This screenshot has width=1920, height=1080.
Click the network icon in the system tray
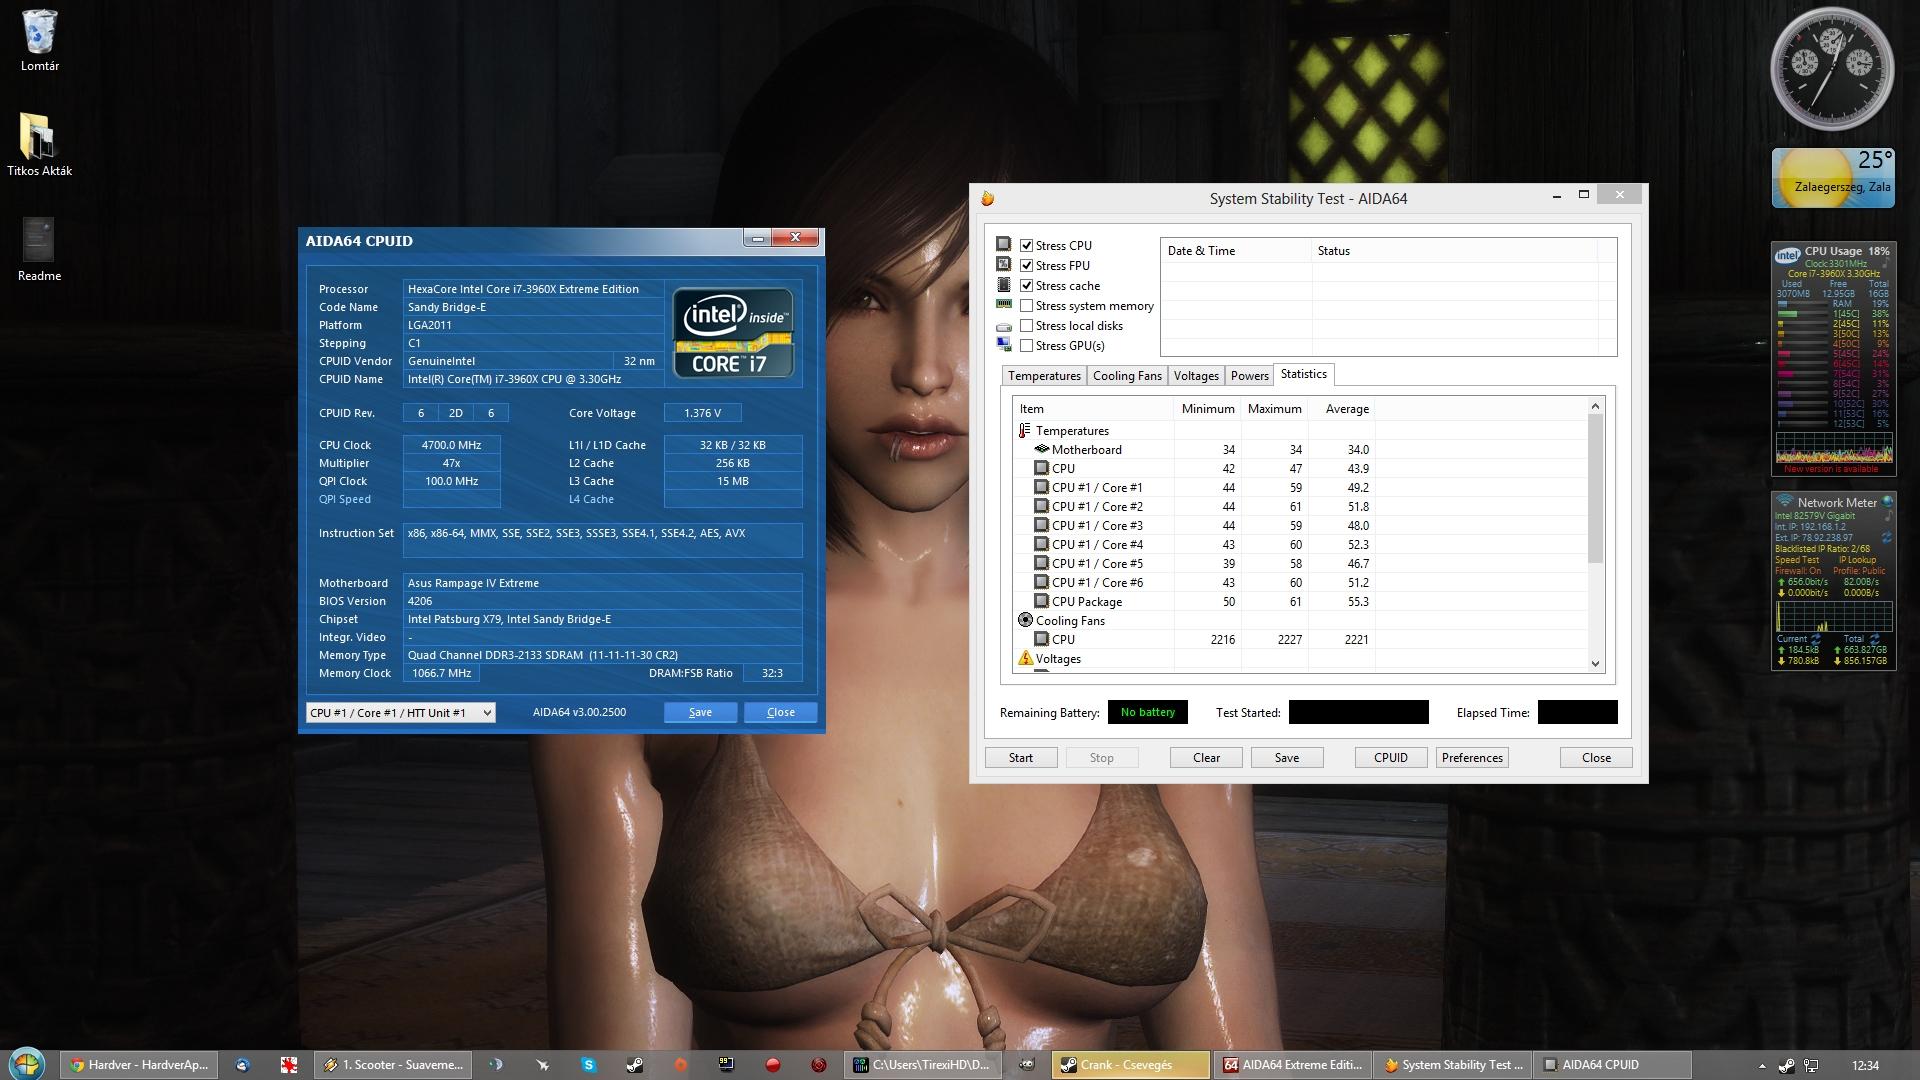coord(1811,1065)
